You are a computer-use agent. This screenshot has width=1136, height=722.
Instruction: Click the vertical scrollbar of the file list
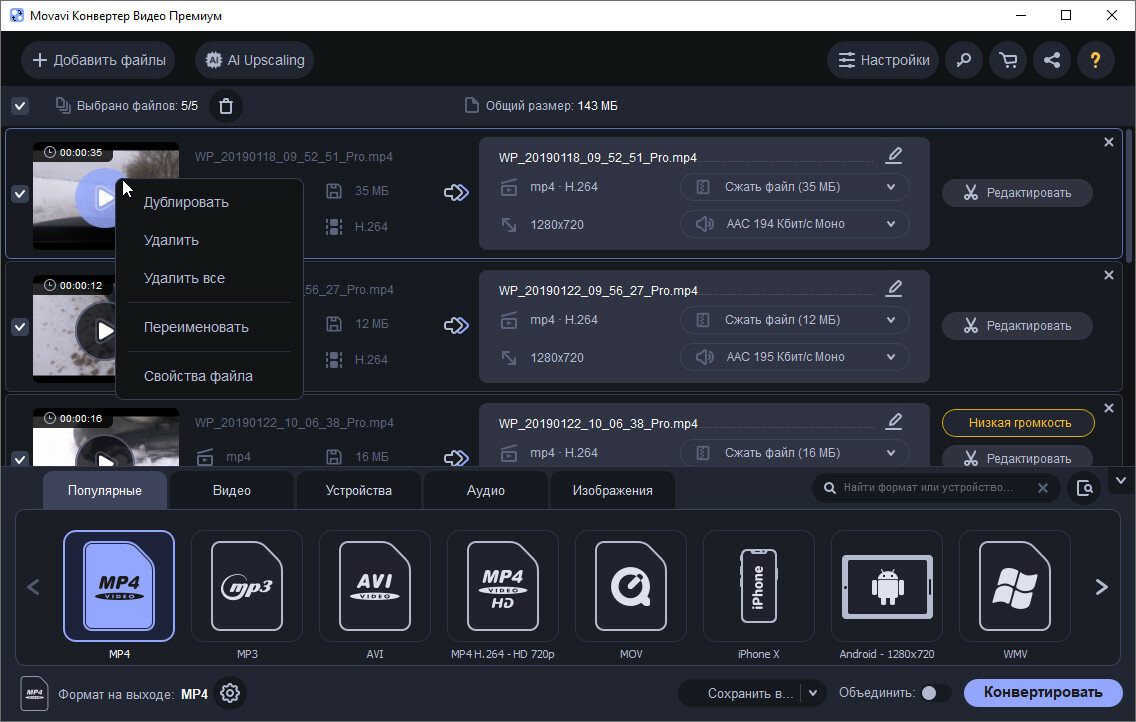[x=1129, y=196]
